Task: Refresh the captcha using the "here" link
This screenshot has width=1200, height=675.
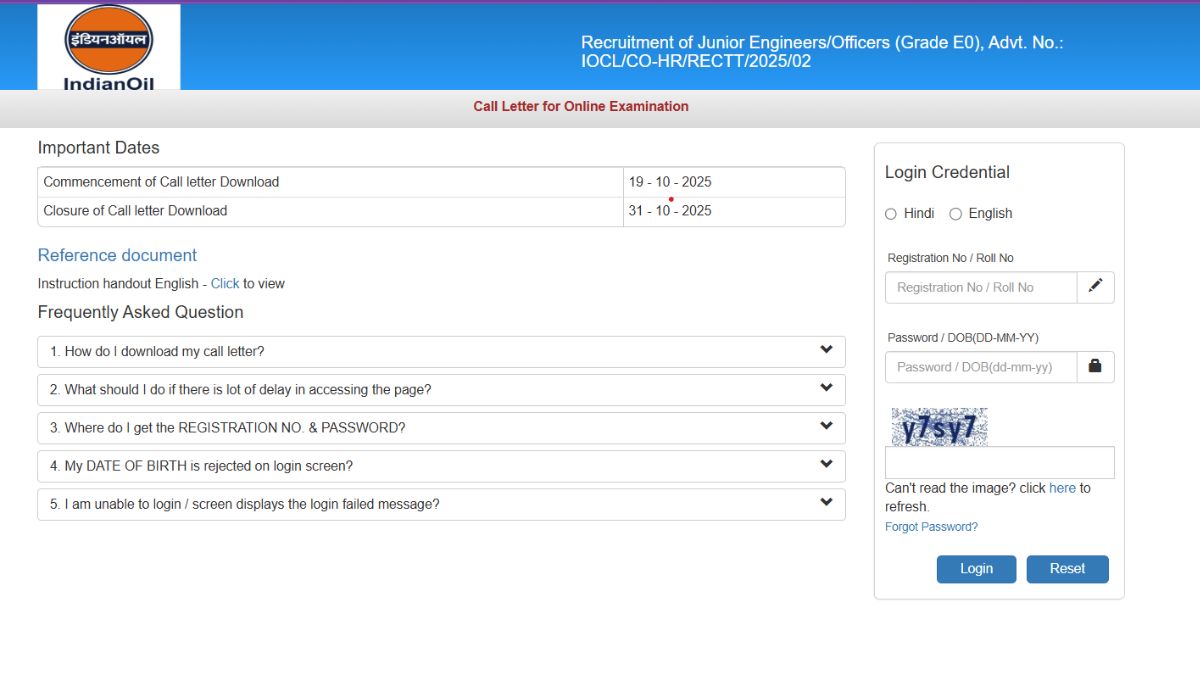Action: click(x=1062, y=488)
